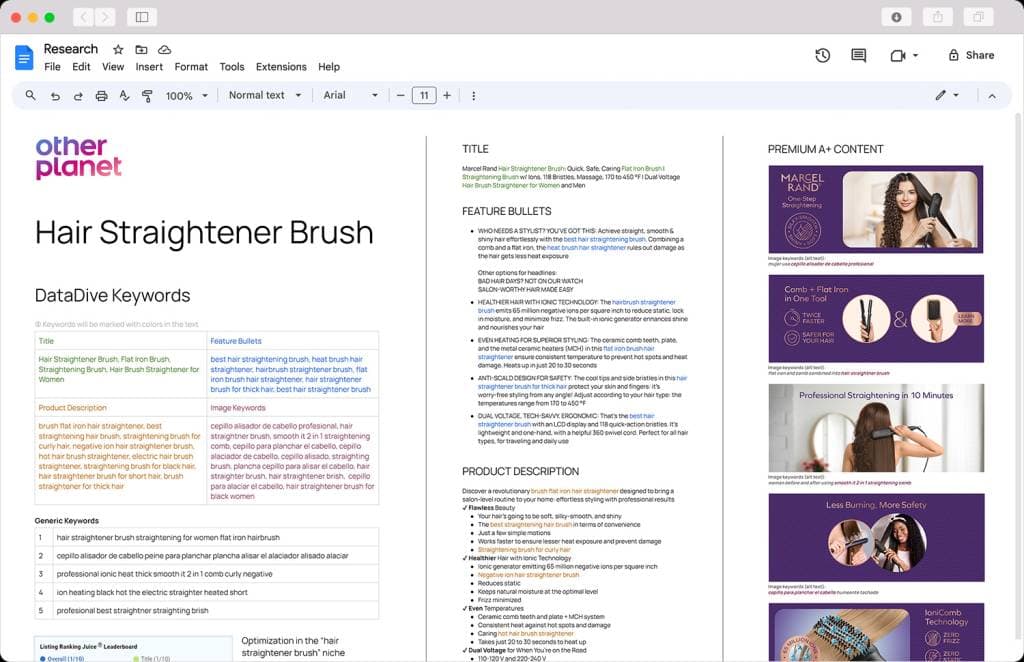The width and height of the screenshot is (1024, 662).
Task: Open the 100% zoom dropdown
Action: (187, 96)
